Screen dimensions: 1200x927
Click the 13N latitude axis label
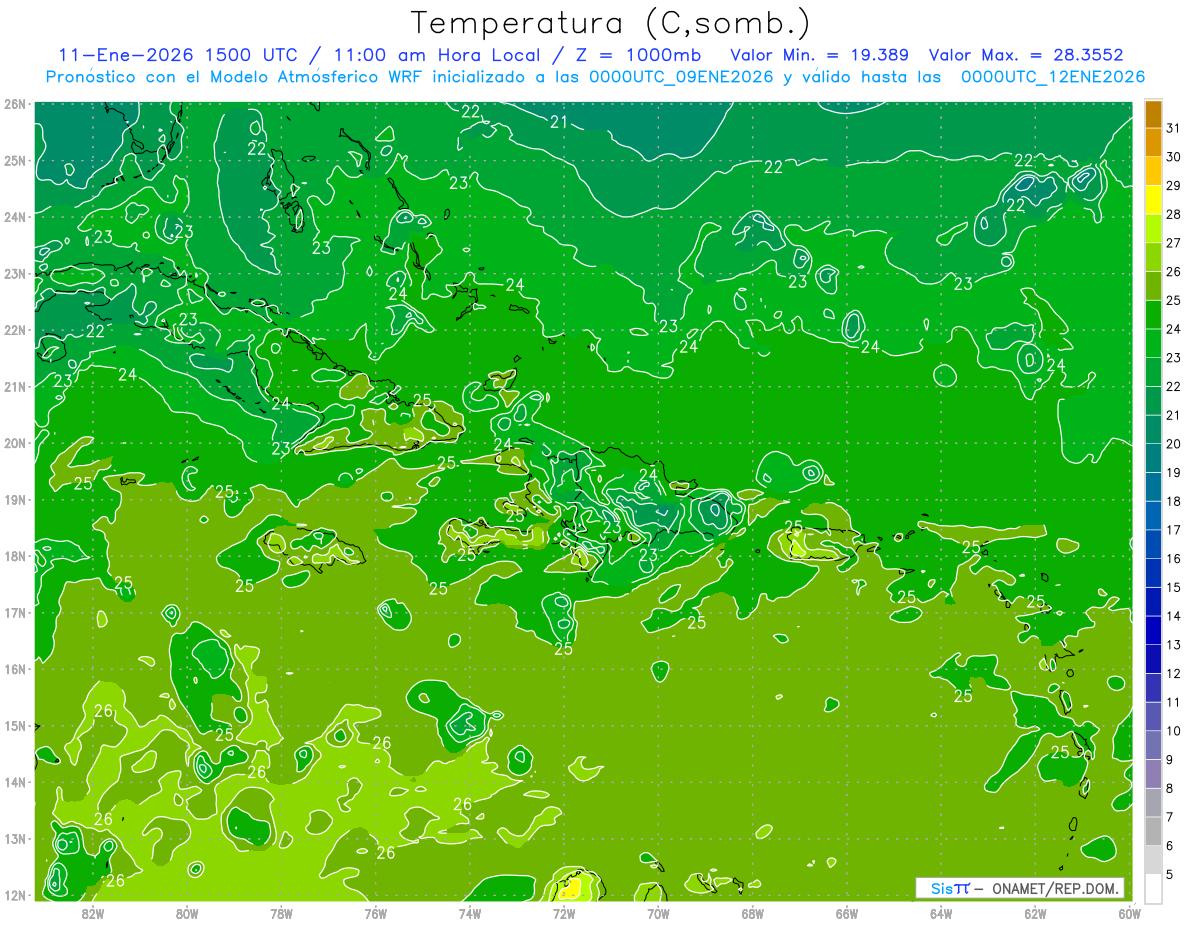(x=15, y=839)
